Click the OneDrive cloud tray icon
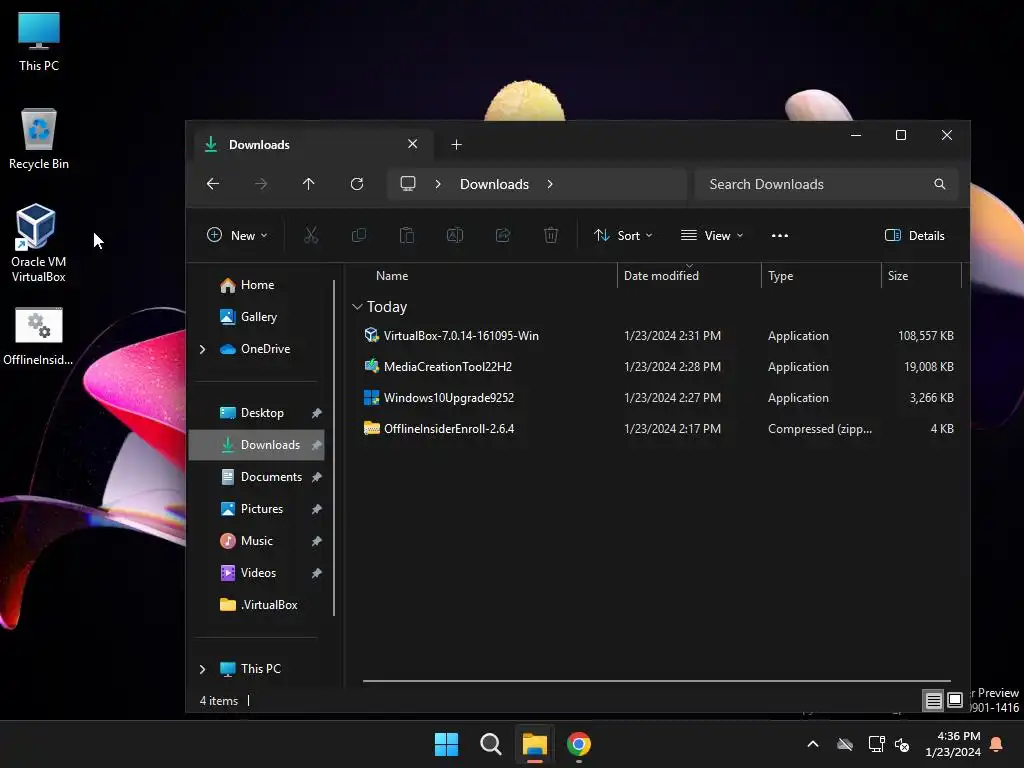The image size is (1024, 768). point(845,744)
